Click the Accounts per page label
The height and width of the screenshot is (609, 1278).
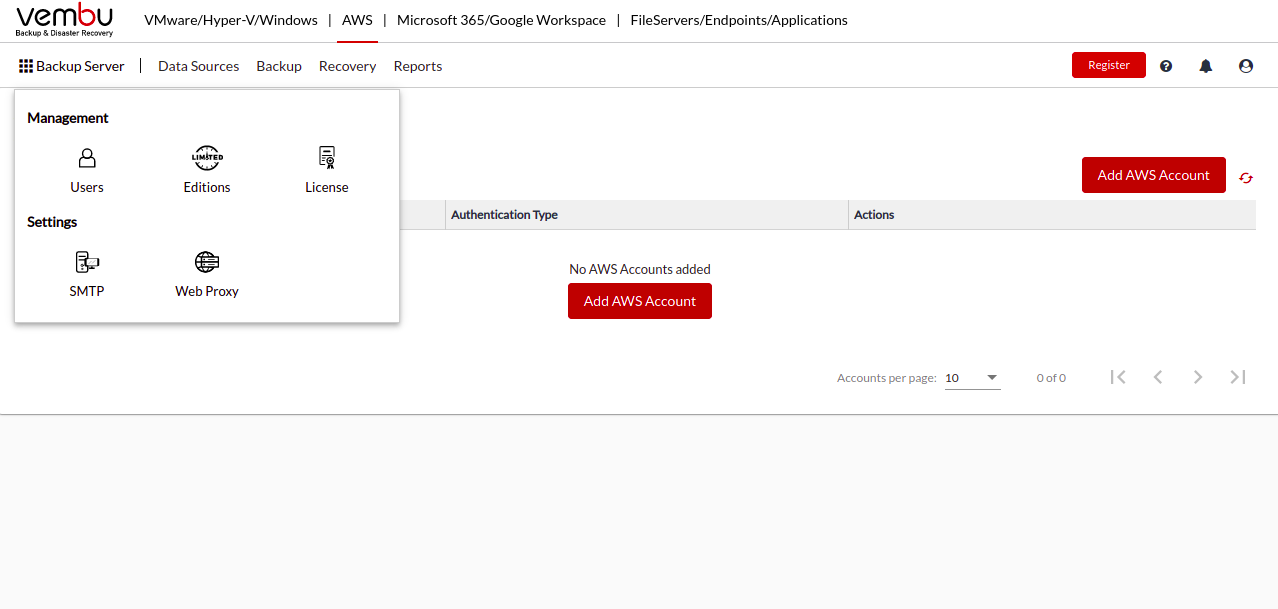[x=887, y=378]
